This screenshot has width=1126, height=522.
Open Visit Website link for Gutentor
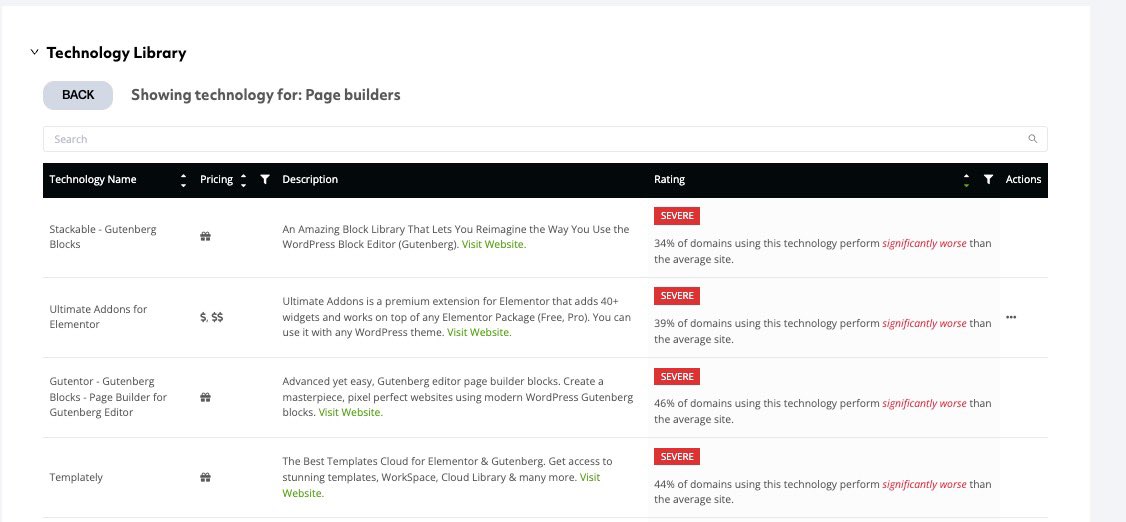pos(350,413)
